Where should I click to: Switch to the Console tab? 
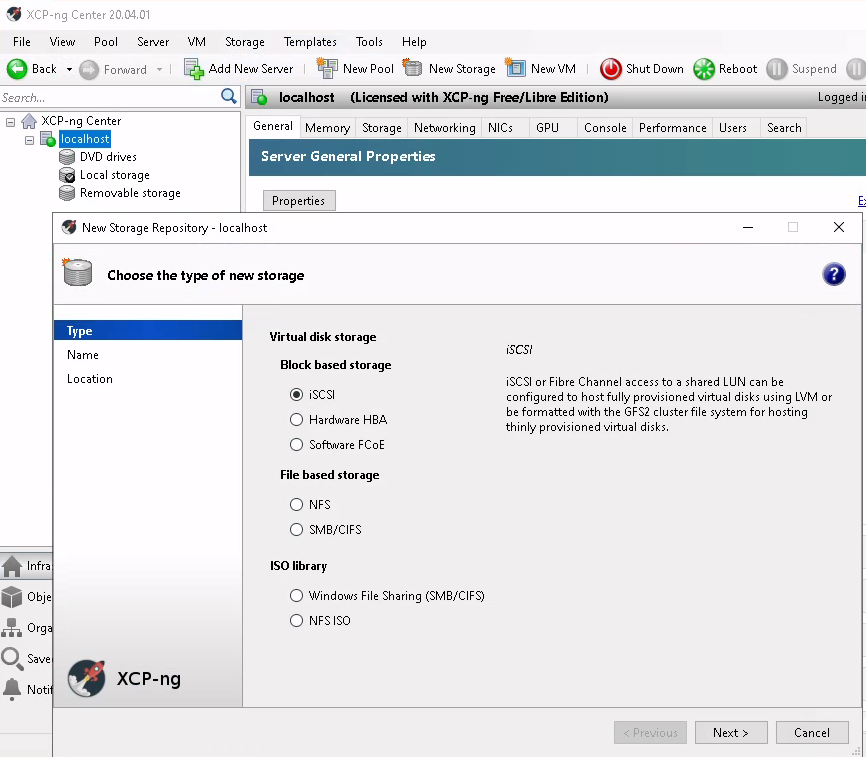coord(605,128)
